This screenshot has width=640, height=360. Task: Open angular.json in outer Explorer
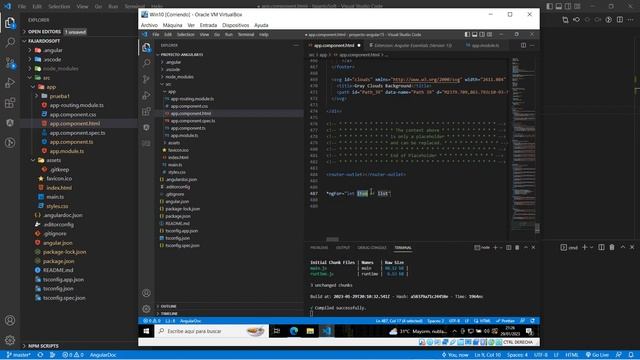point(58,242)
